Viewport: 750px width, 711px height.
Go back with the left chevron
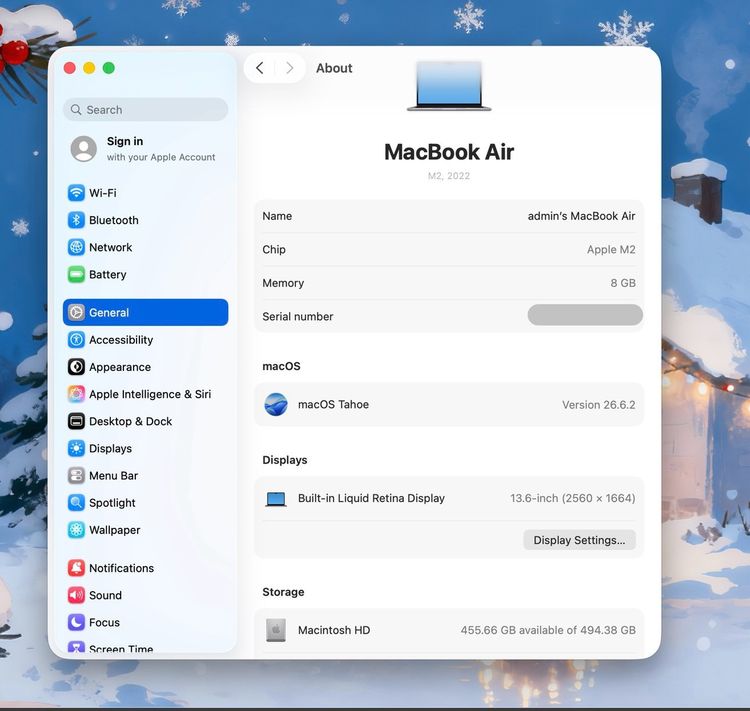point(260,68)
